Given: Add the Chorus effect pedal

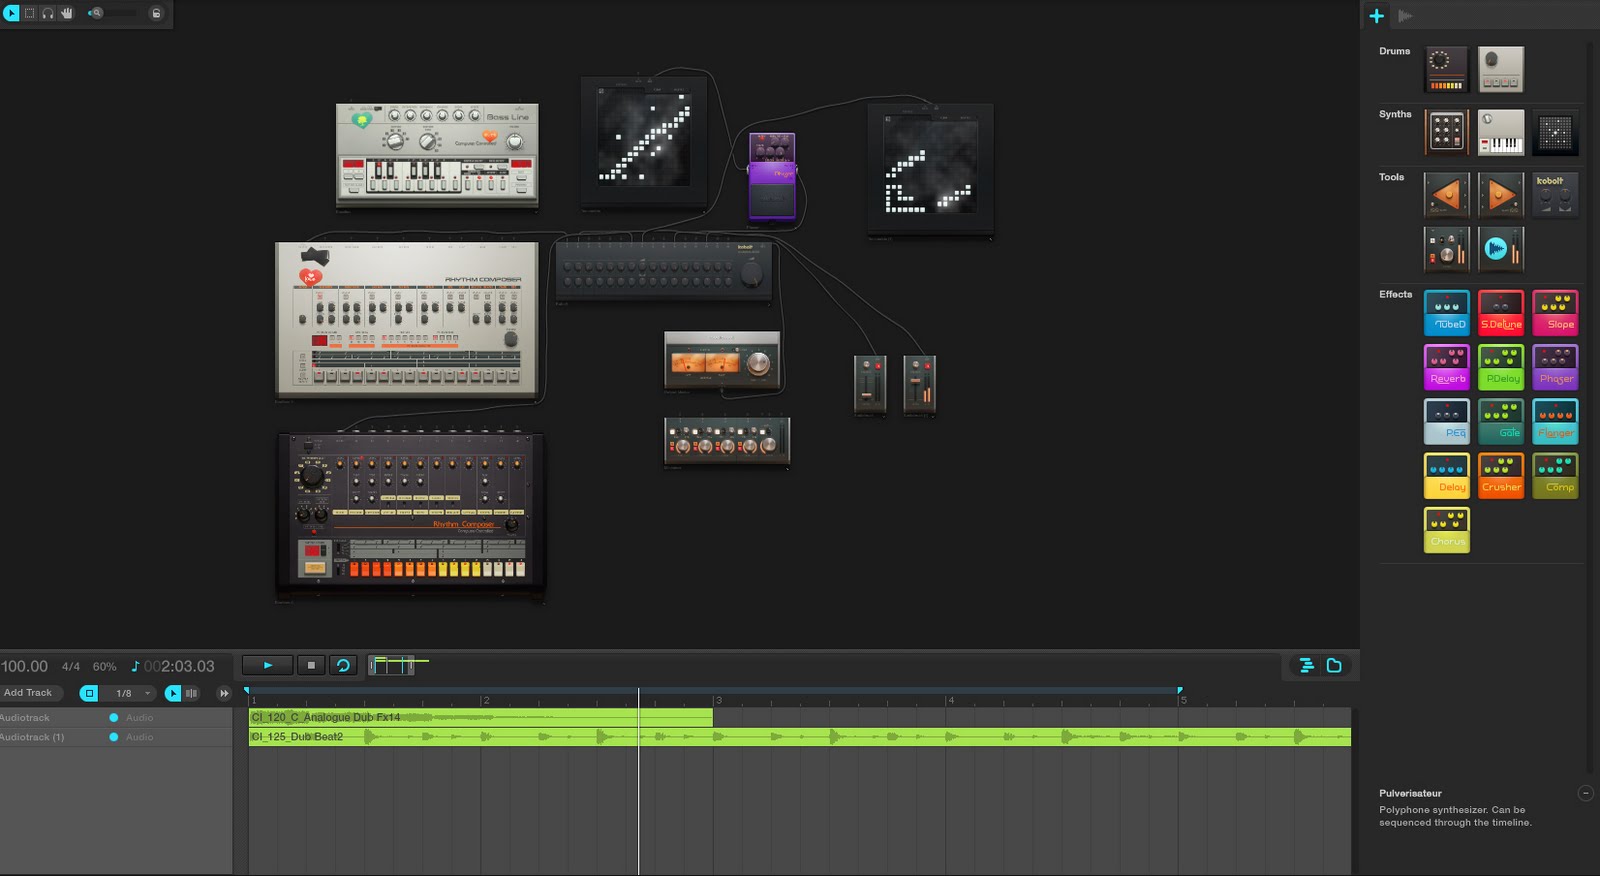Looking at the screenshot, I should [1446, 530].
